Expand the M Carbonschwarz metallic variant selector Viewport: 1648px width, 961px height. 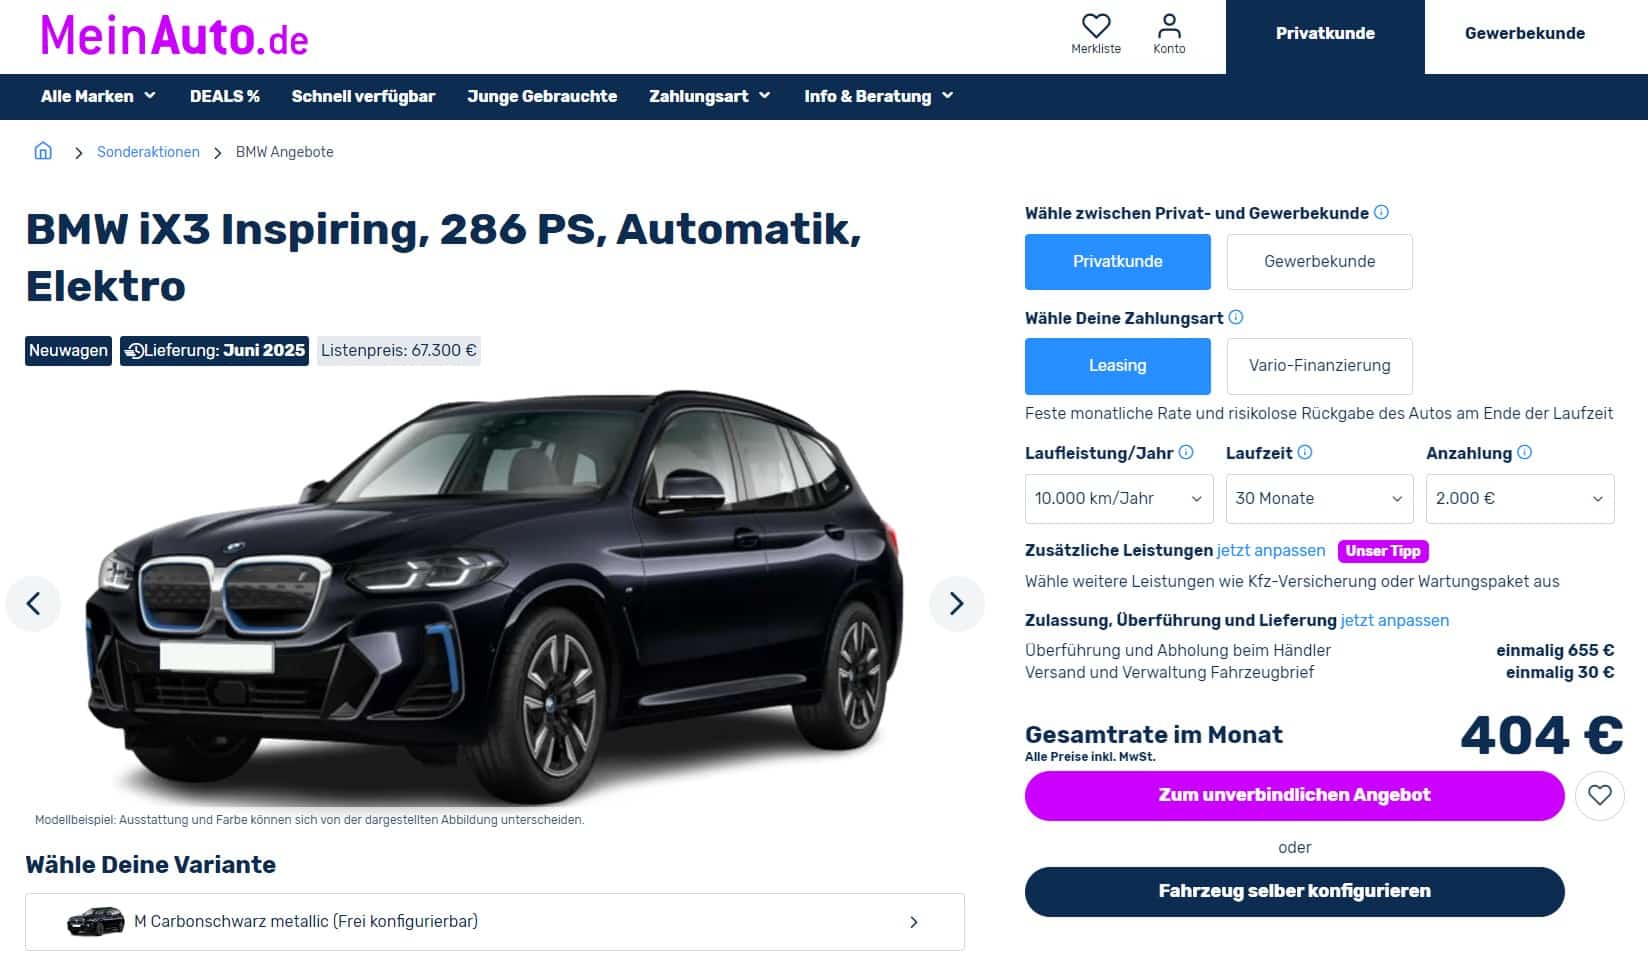click(495, 922)
